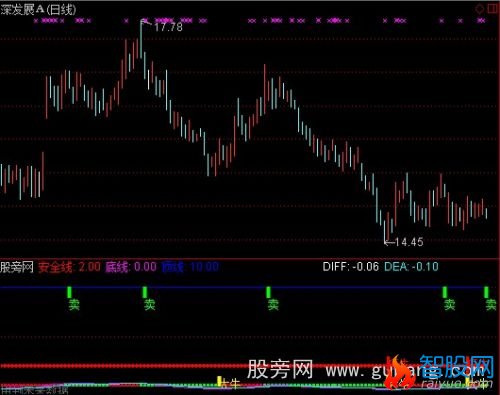Click the chart title 深发展A(日线)
500x395 pixels.
tap(38, 10)
